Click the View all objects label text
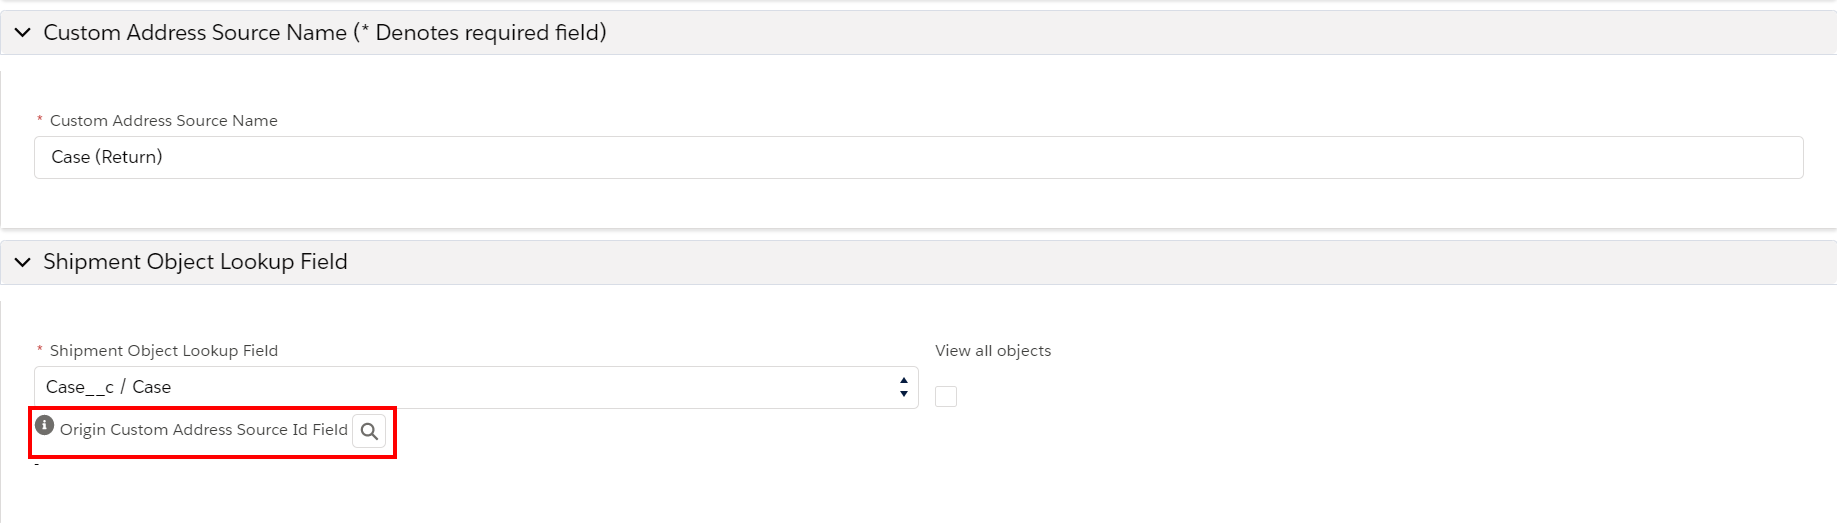The height and width of the screenshot is (523, 1837). click(x=993, y=351)
